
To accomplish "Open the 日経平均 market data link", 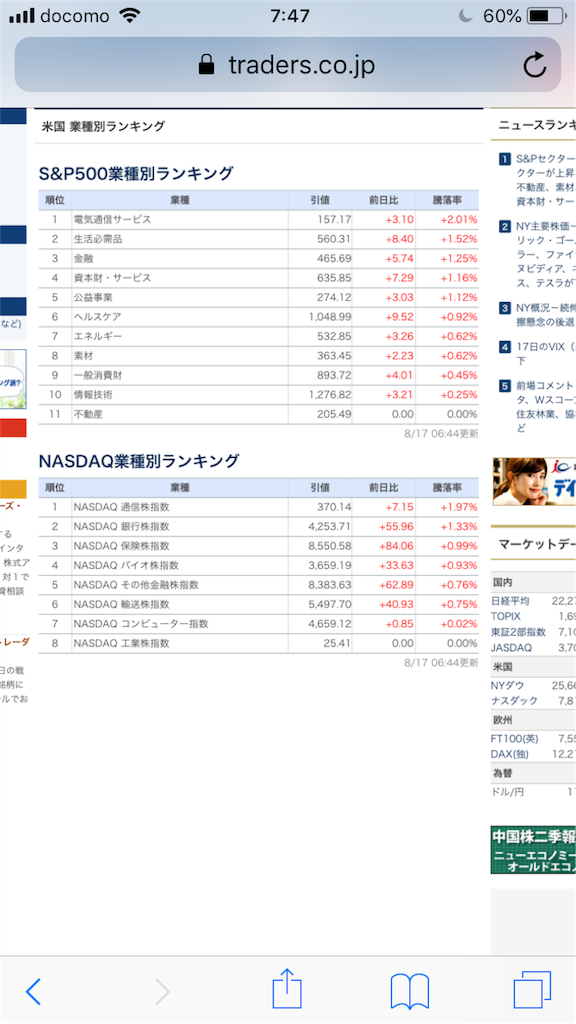I will click(x=510, y=601).
